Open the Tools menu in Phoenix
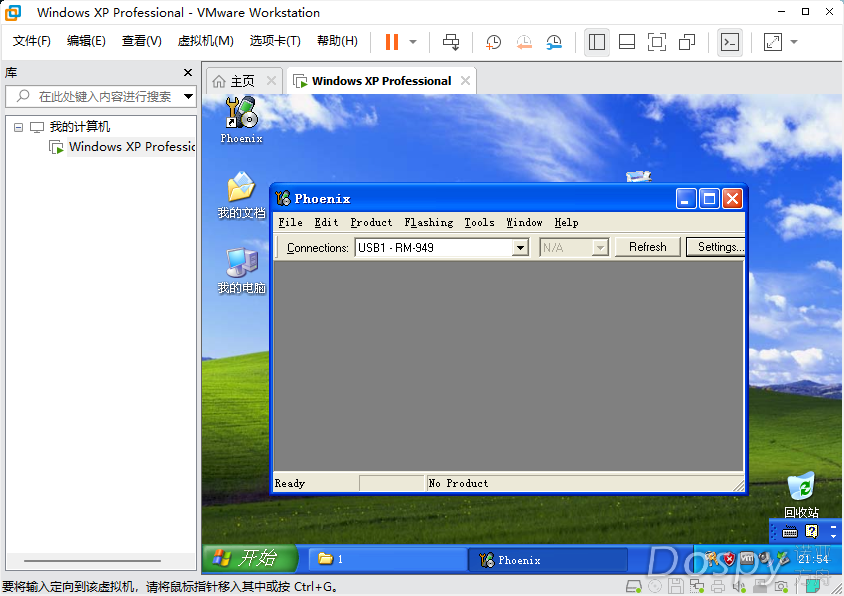 pyautogui.click(x=479, y=222)
